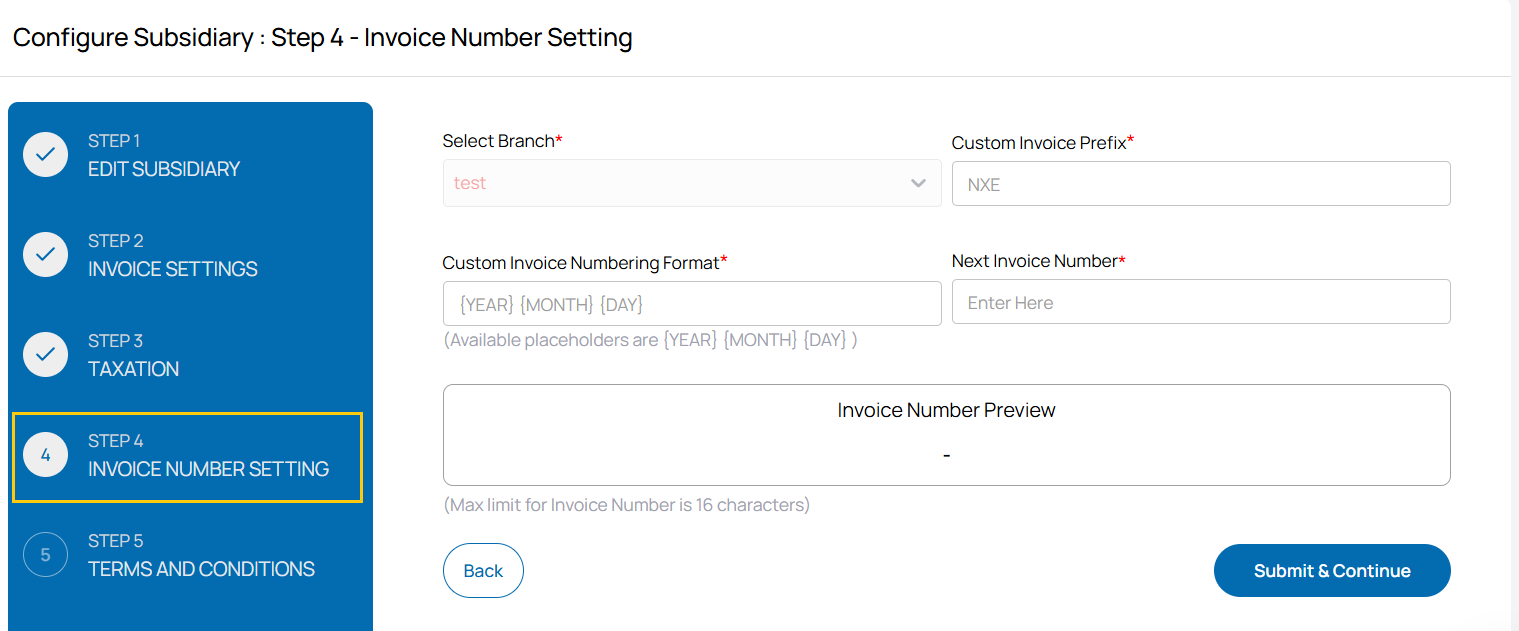Click the available placeholders hint text

650,340
